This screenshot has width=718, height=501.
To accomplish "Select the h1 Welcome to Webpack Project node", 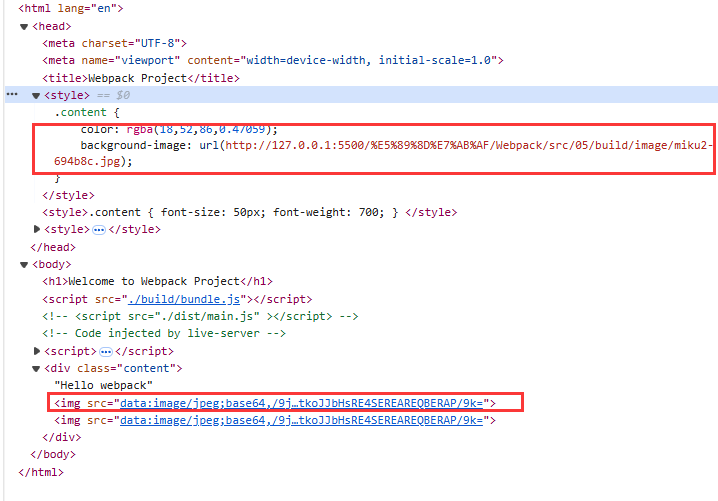I will pos(157,282).
